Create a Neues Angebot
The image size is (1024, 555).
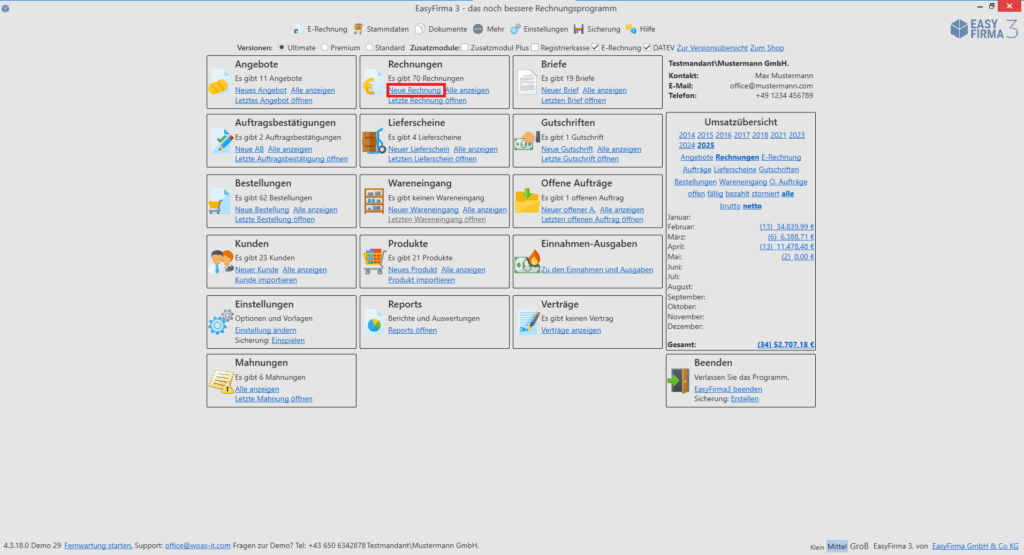(261, 90)
